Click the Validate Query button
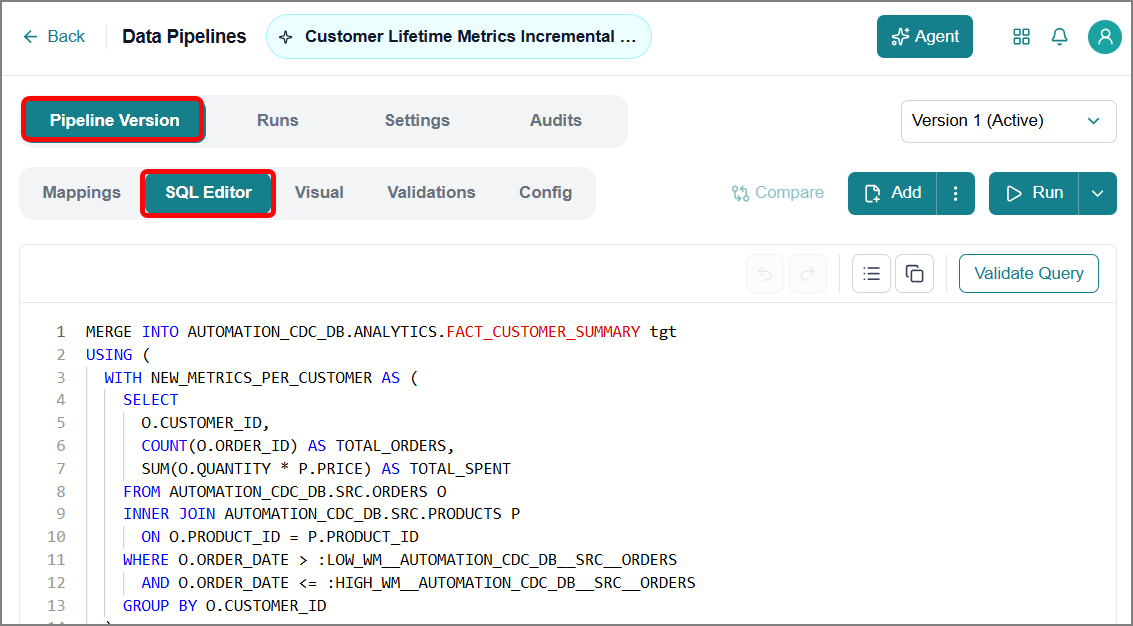 coord(1029,273)
